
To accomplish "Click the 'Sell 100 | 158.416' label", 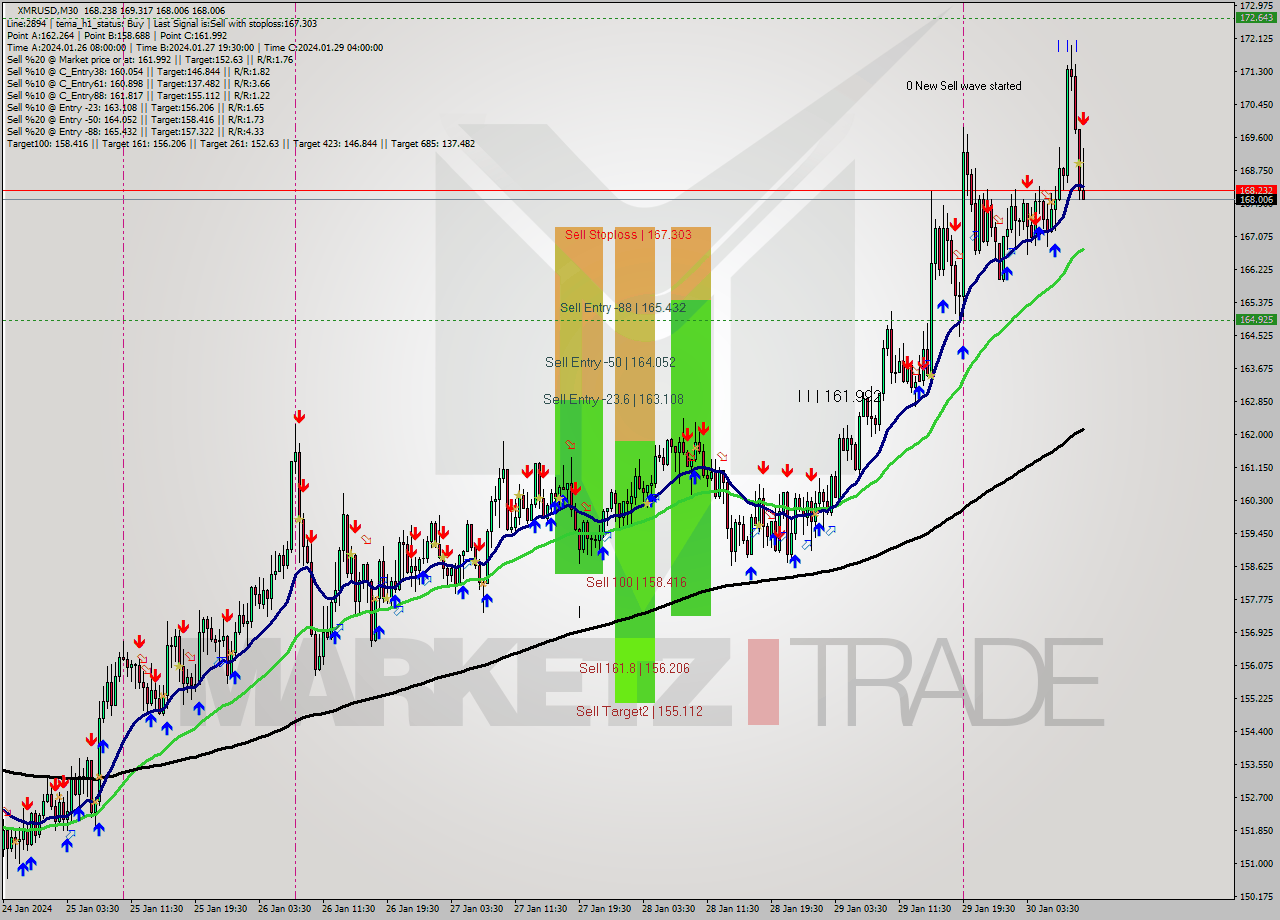I will click(x=636, y=582).
